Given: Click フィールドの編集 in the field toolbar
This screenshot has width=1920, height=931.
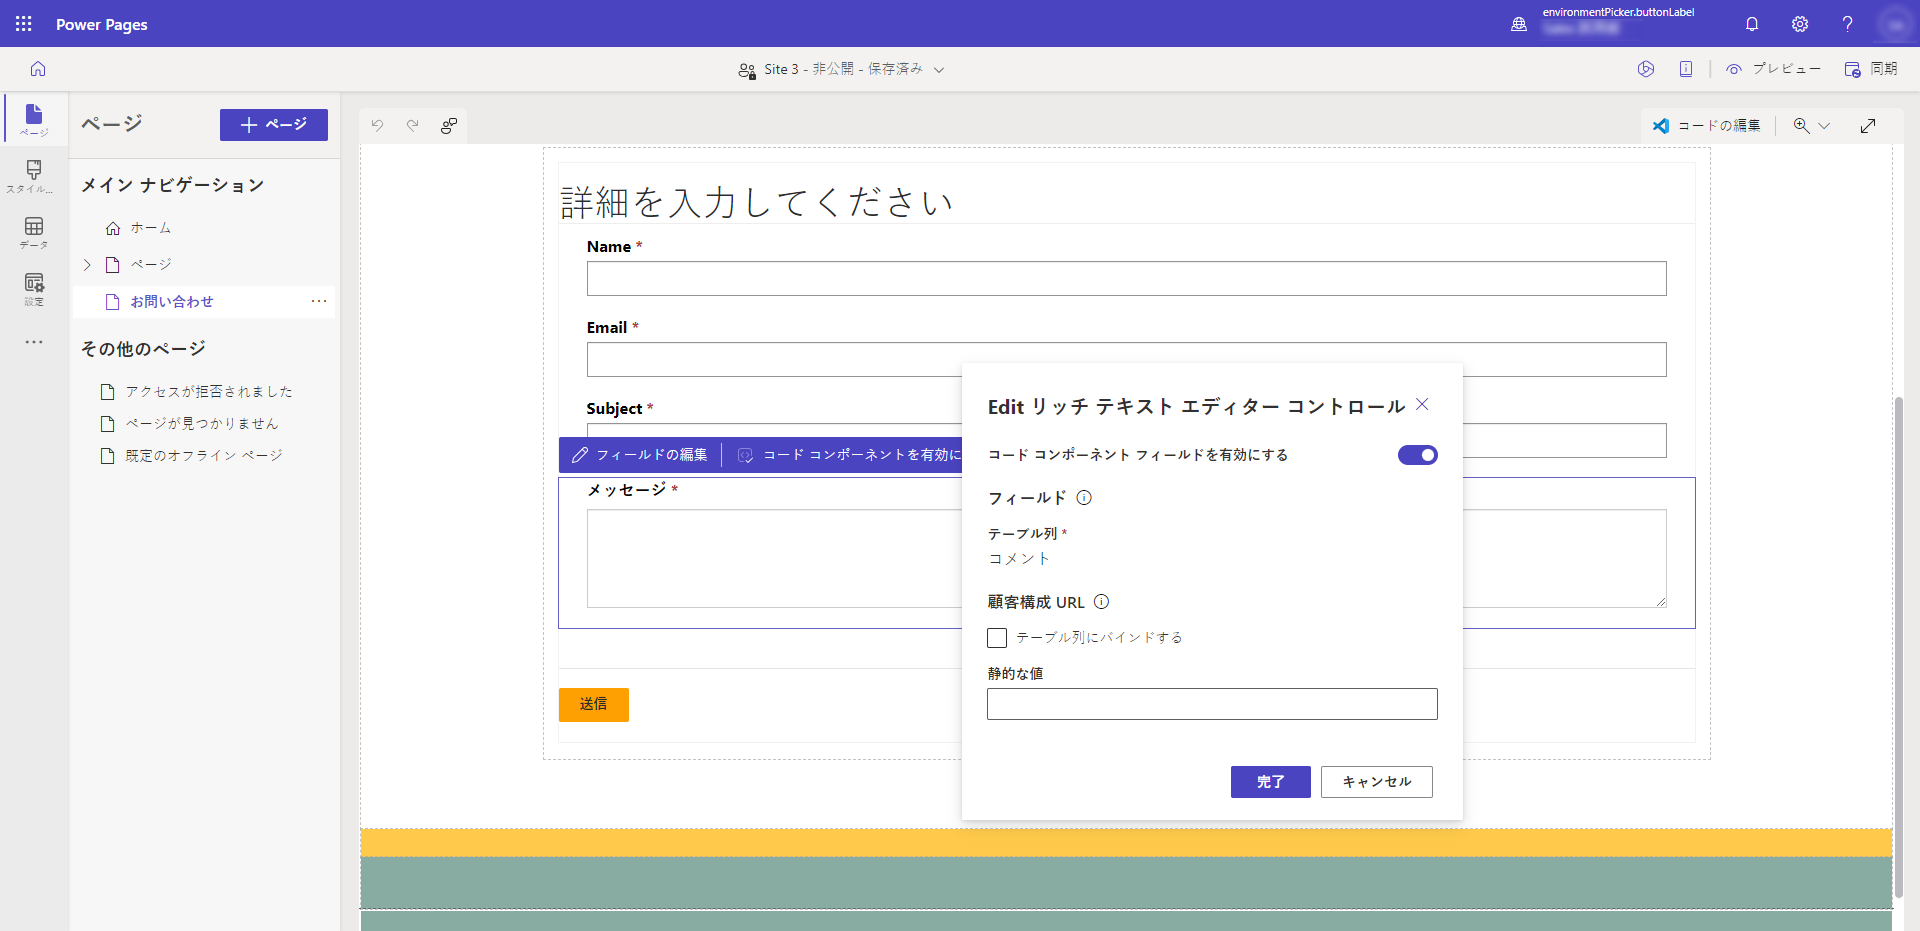Looking at the screenshot, I should click(640, 455).
